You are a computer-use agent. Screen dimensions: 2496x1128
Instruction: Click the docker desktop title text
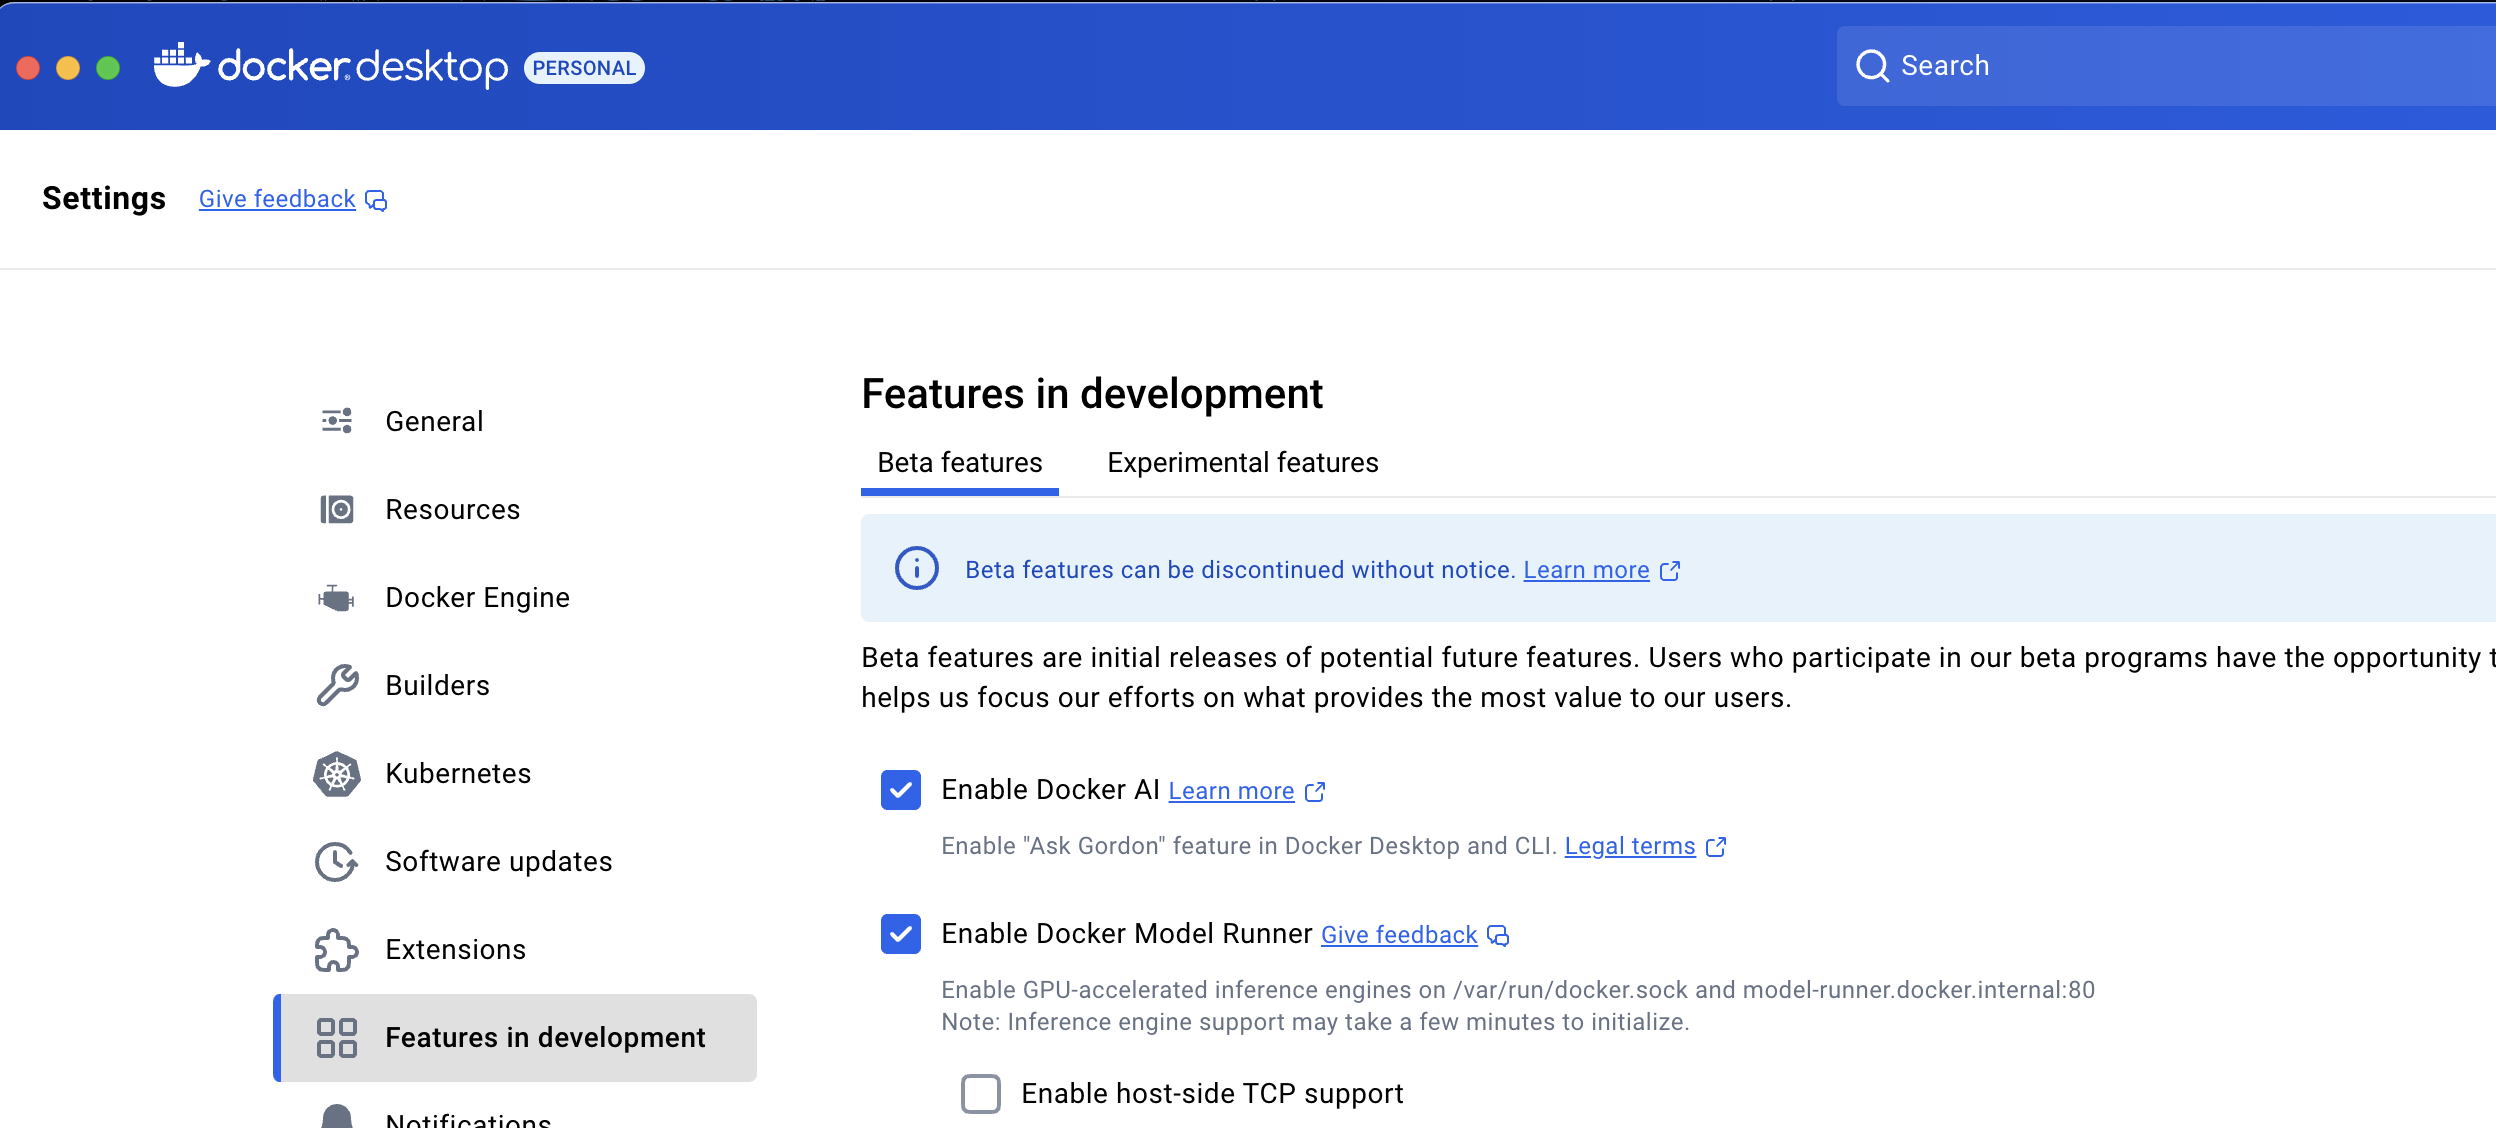point(363,67)
